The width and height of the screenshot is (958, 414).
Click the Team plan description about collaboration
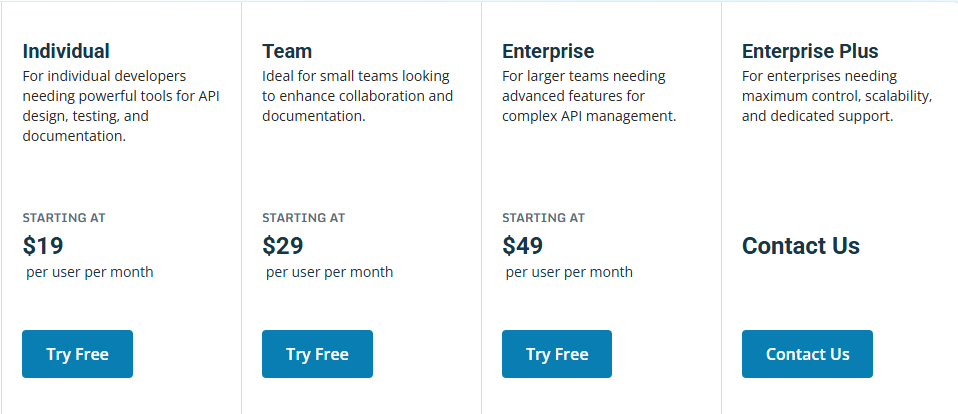357,96
